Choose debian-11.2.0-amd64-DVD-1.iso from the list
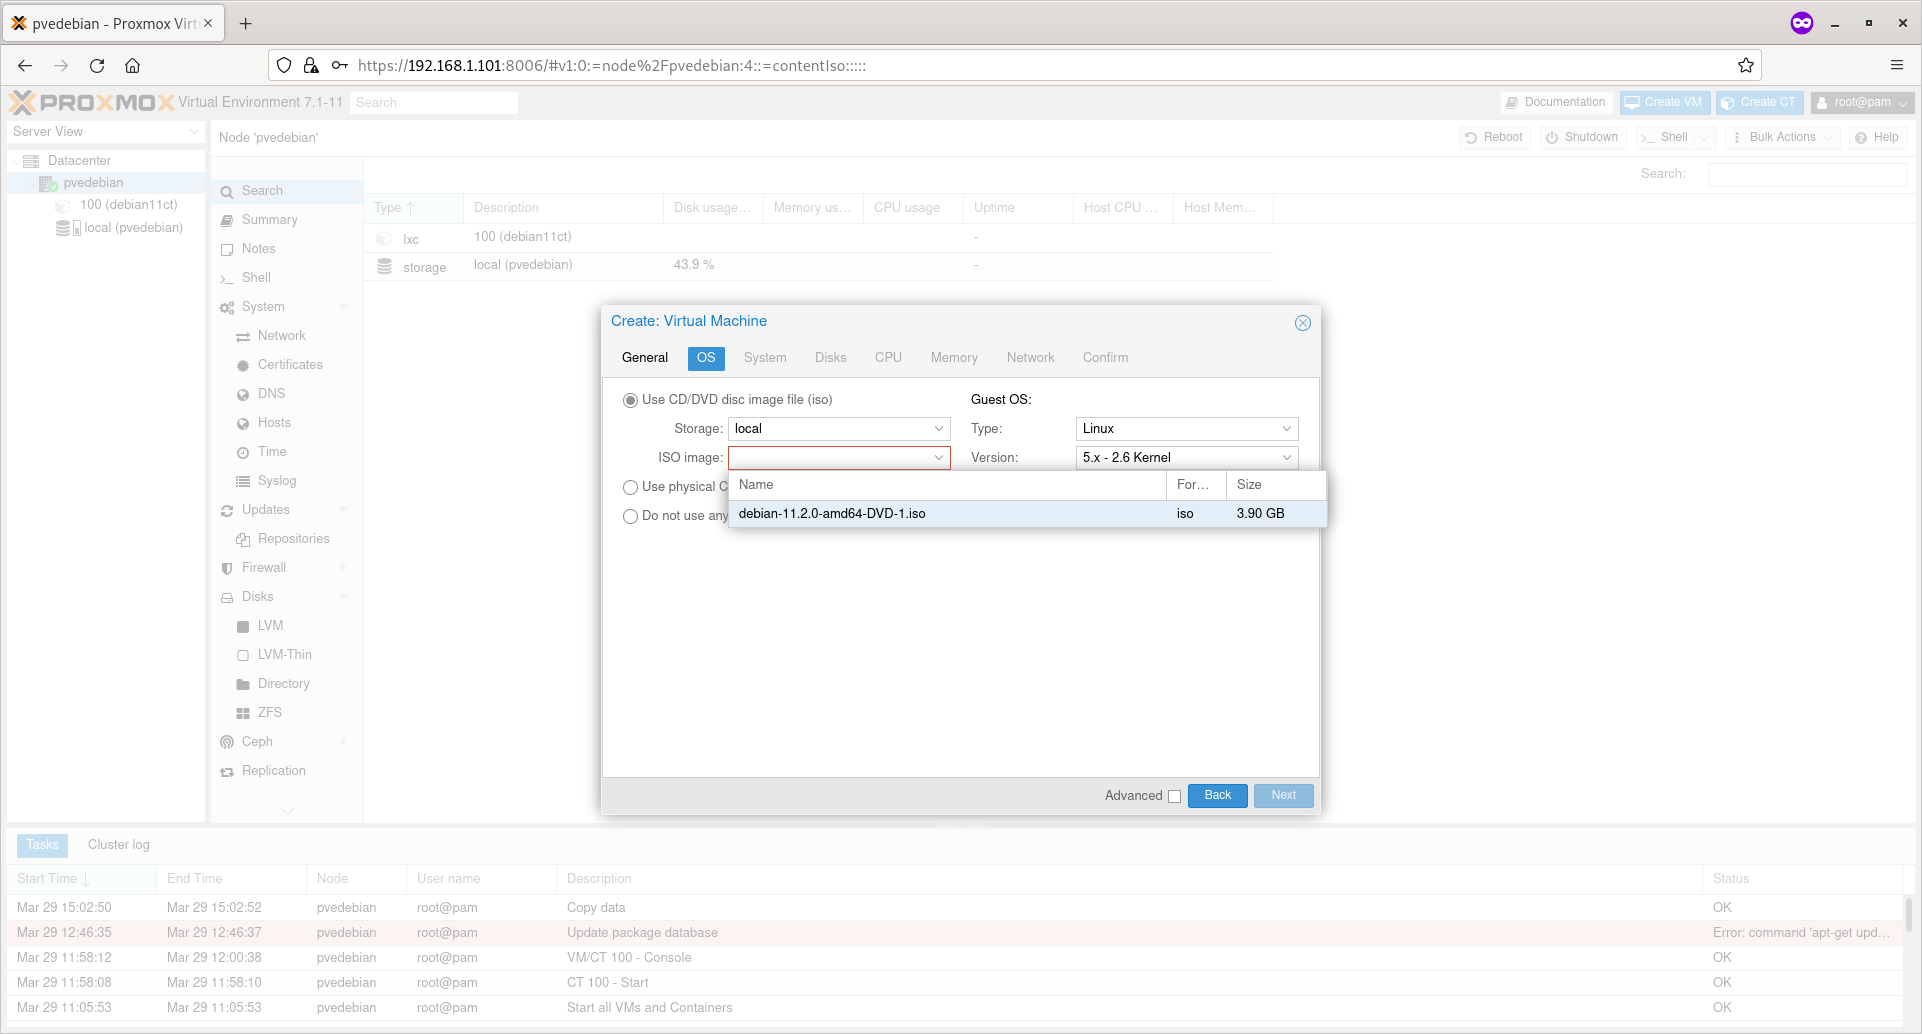 tap(1027, 514)
